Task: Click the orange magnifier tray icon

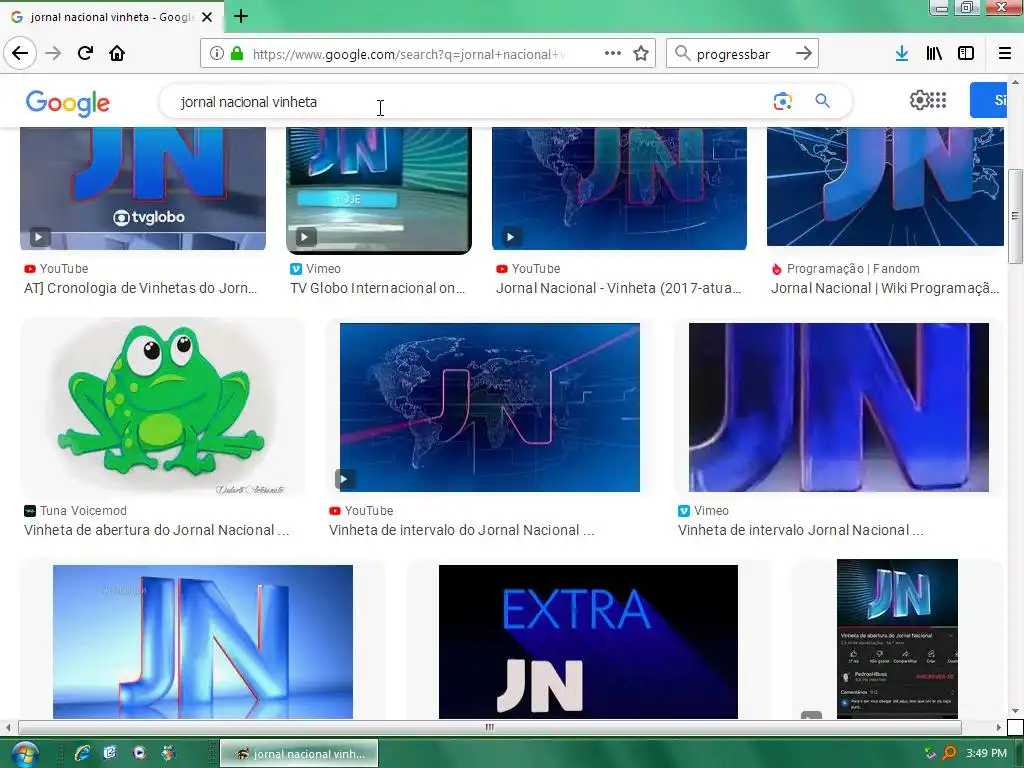Action: point(949,753)
